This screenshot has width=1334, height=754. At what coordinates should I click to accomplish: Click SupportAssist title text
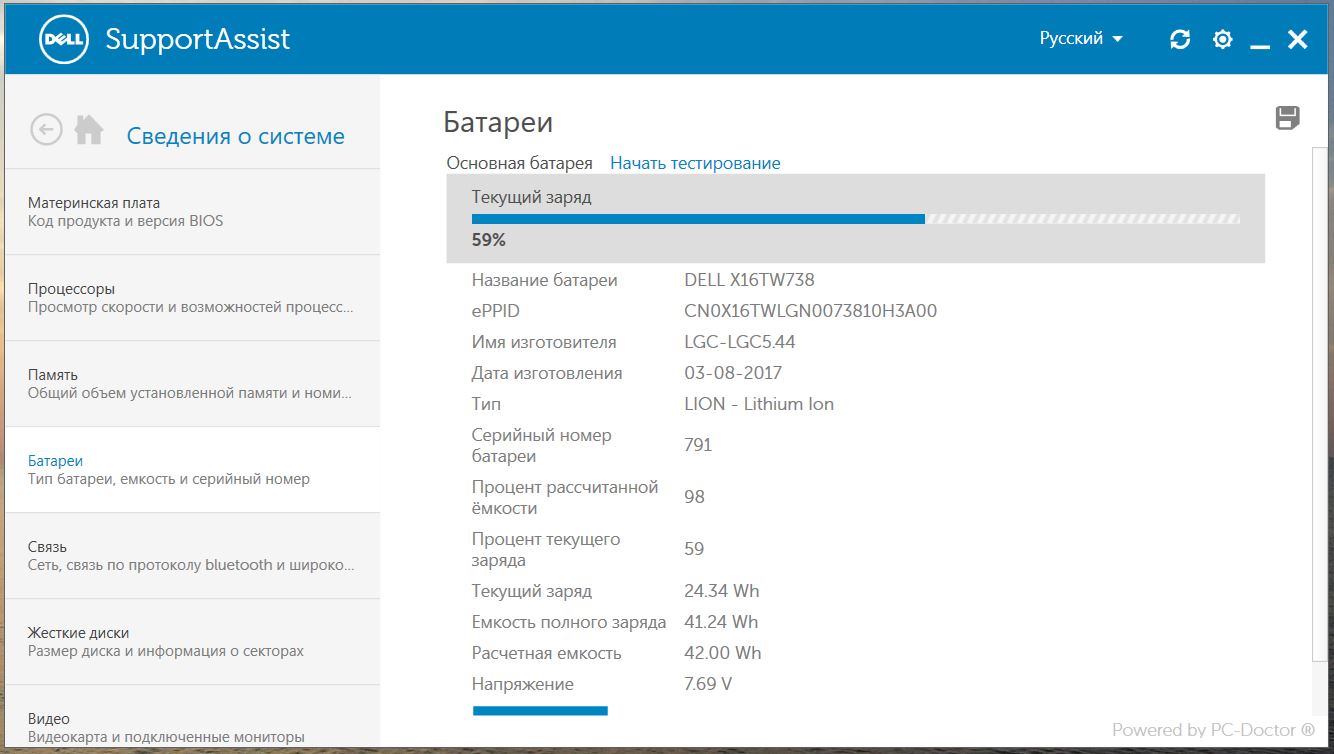[x=198, y=39]
